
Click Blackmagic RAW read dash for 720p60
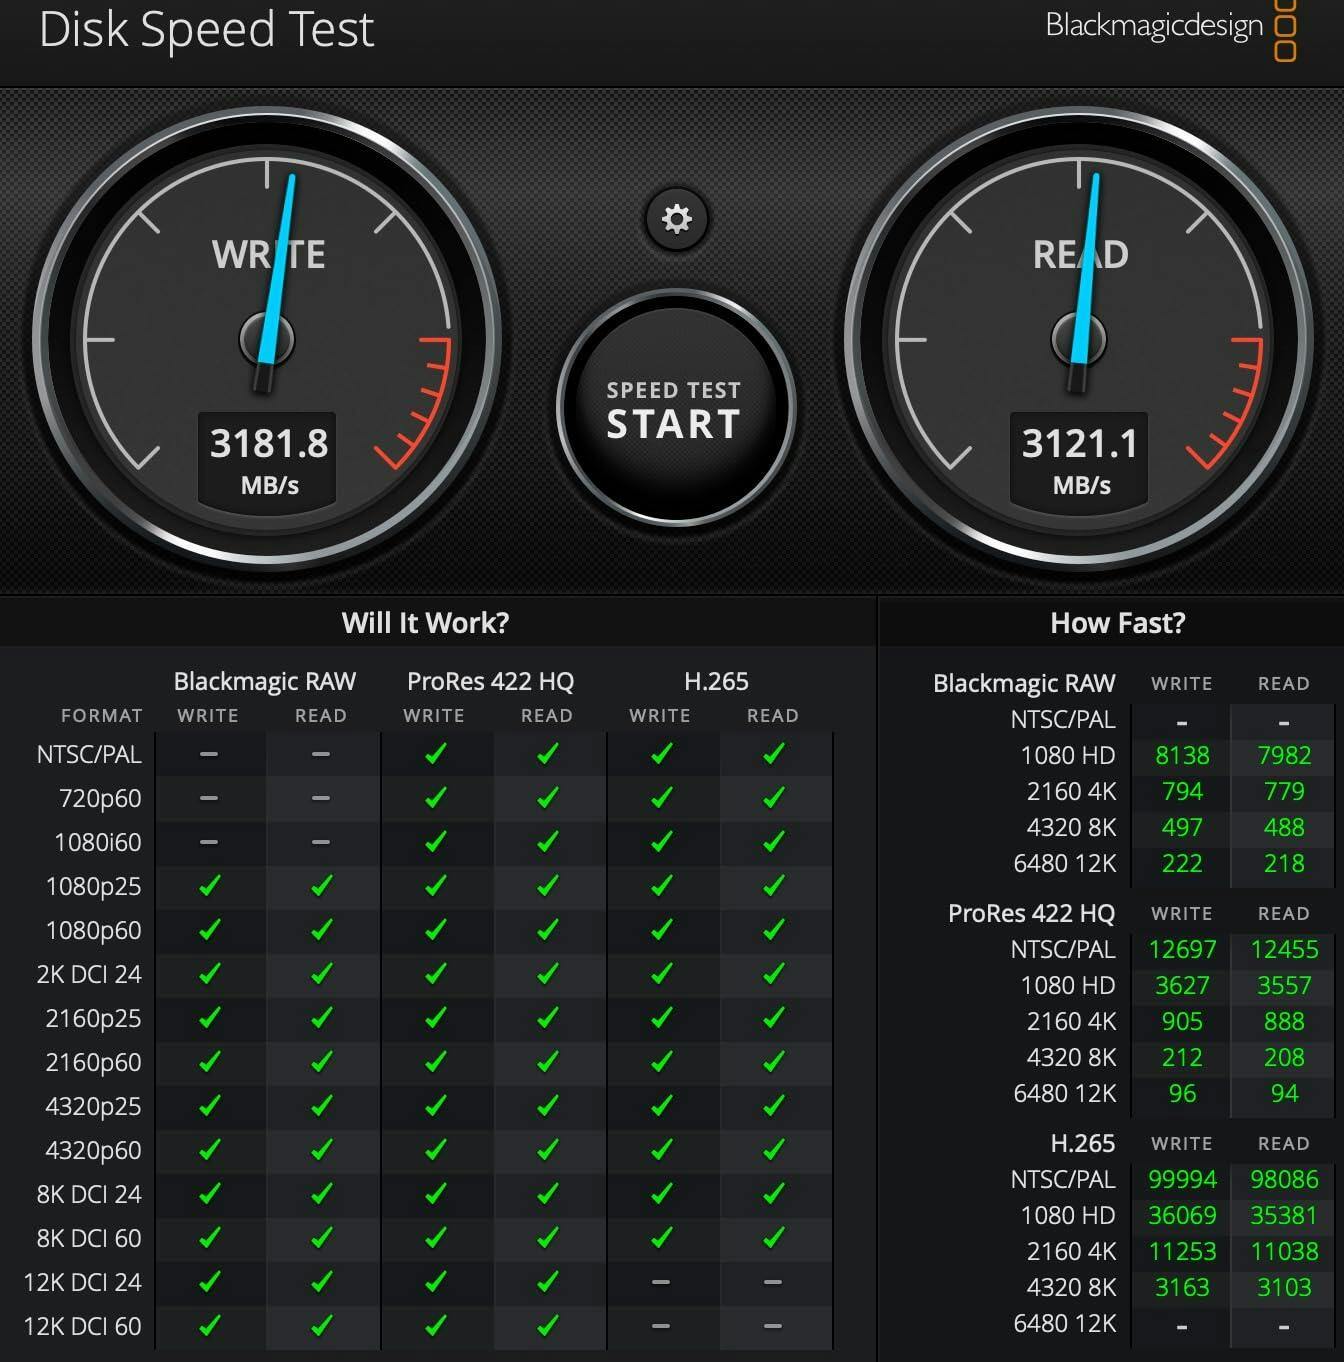click(321, 798)
